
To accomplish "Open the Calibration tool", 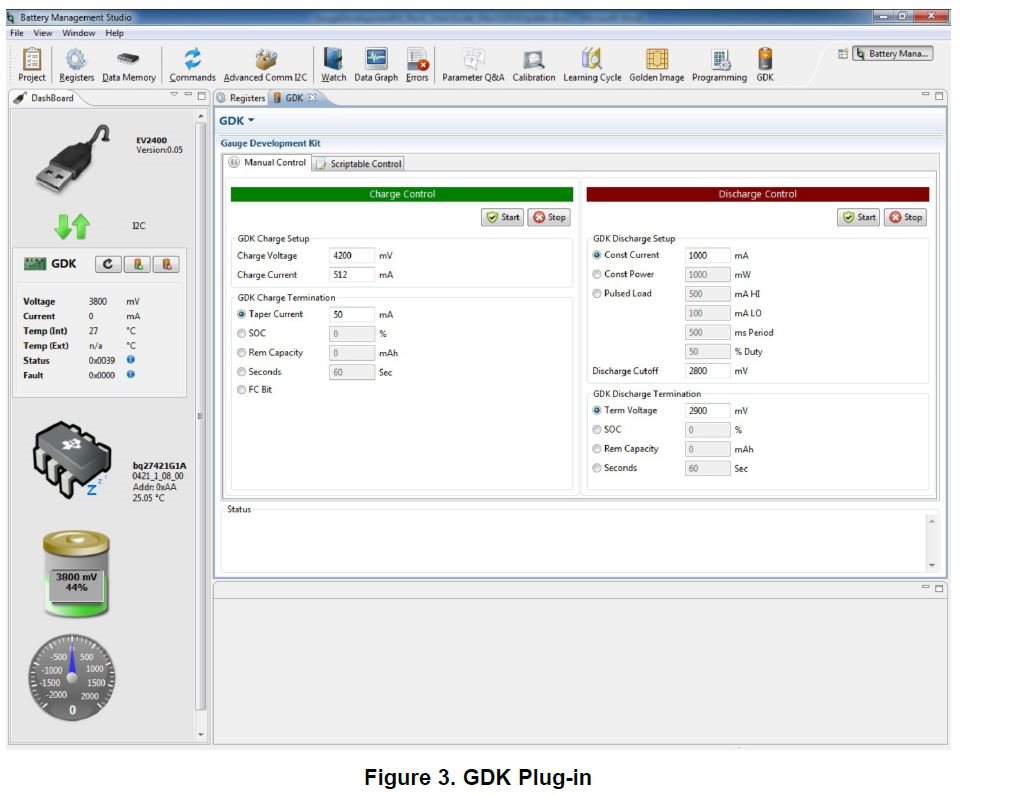I will click(x=533, y=65).
